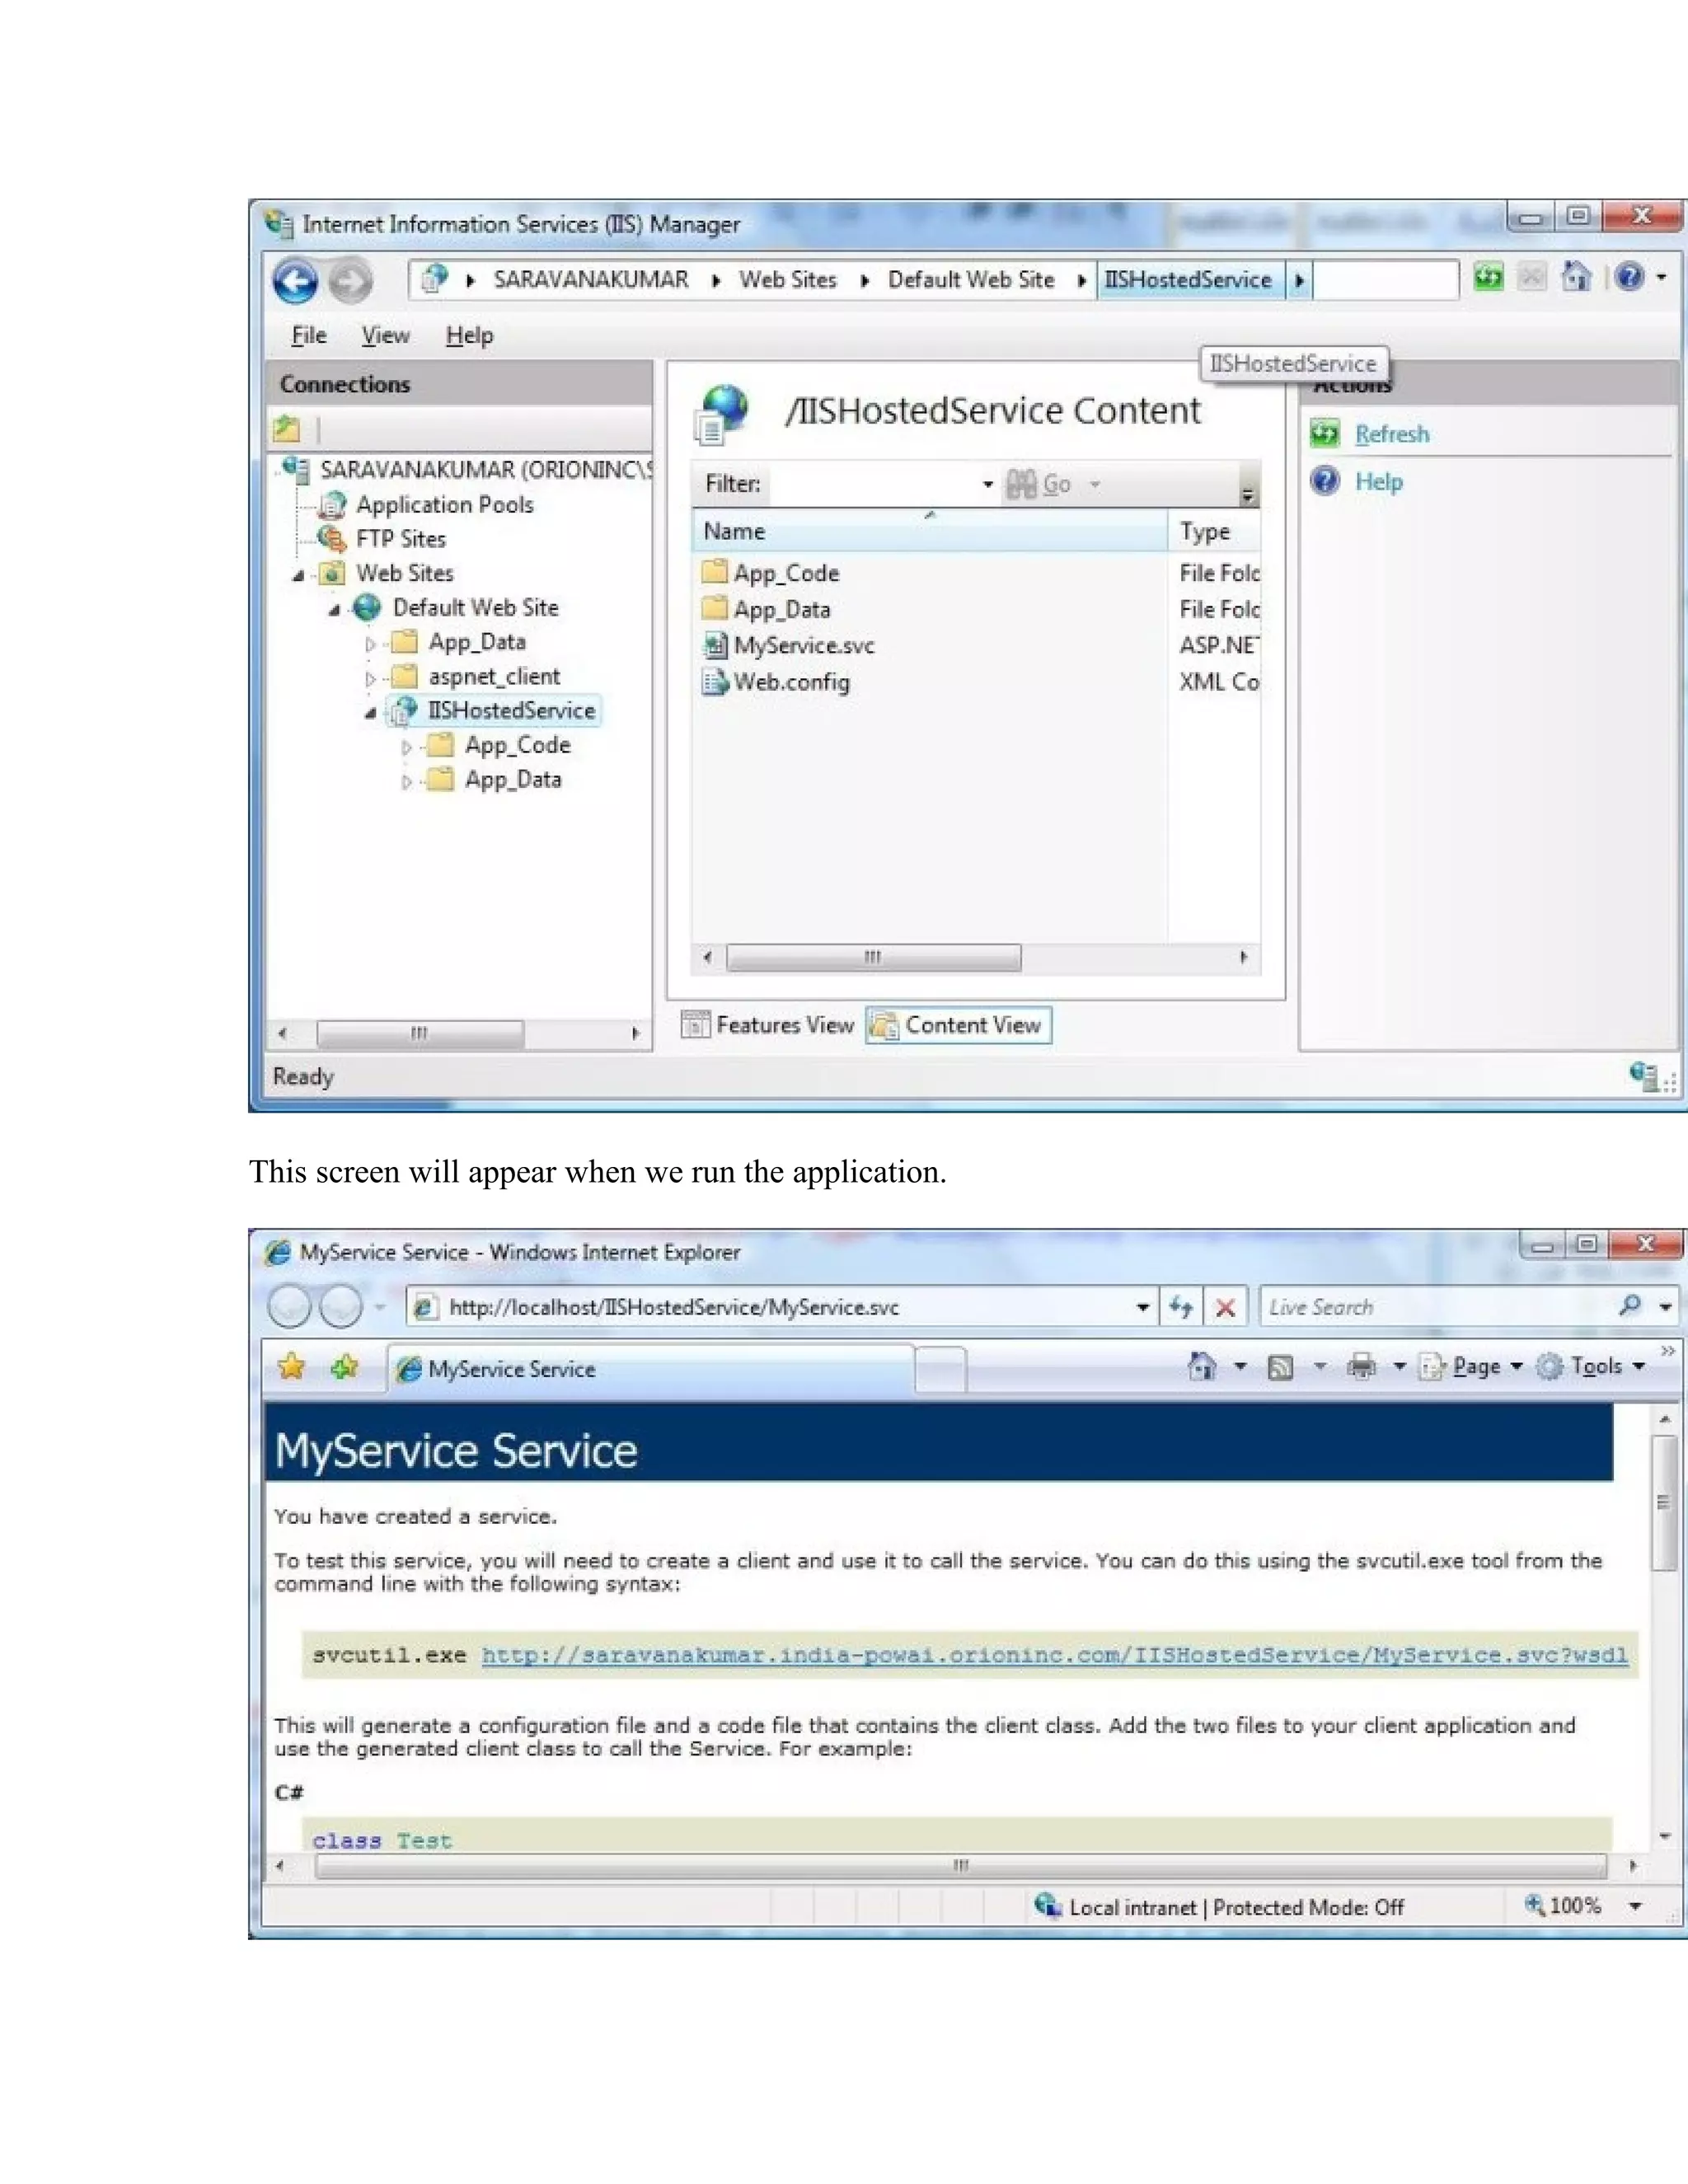Open the 100% zoom level dropdown
The image size is (1688, 2184).
pos(1636,1907)
